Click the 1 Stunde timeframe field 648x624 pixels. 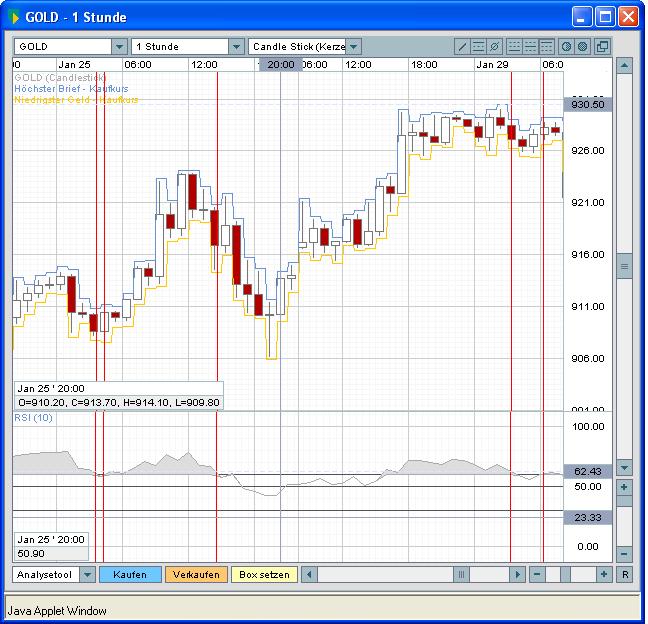tap(180, 47)
